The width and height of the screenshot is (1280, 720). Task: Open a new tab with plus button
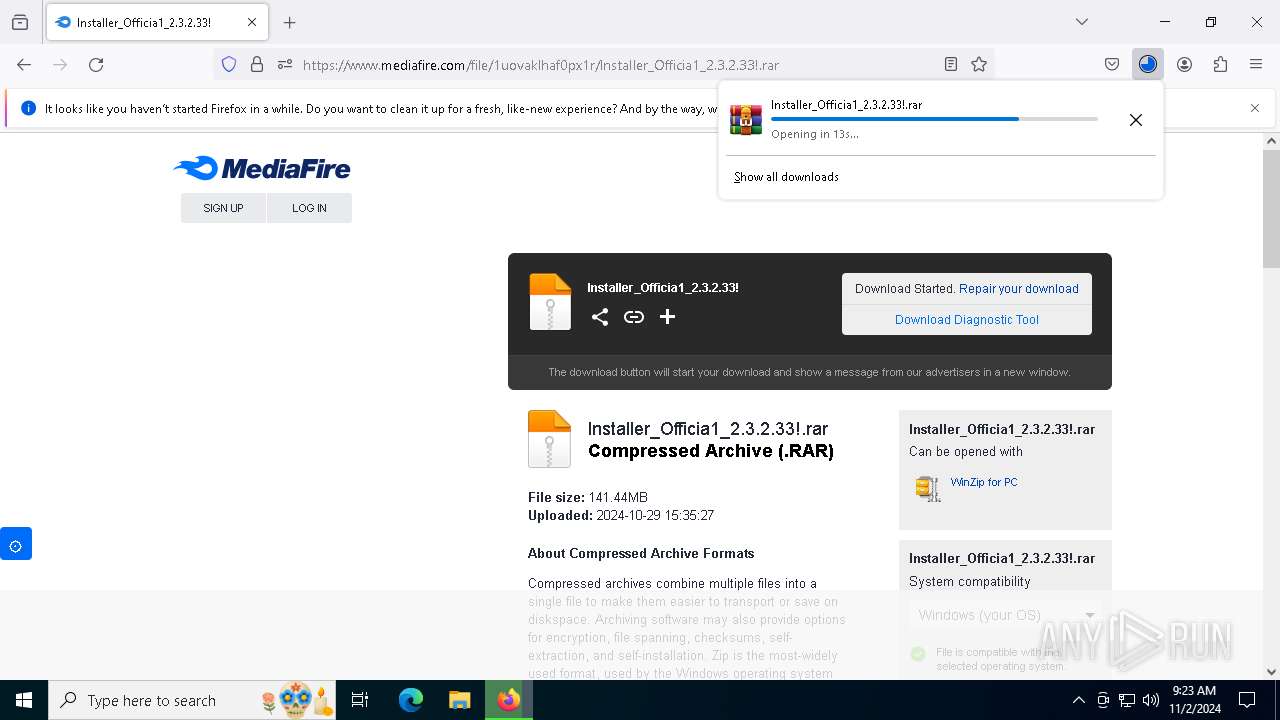(290, 22)
